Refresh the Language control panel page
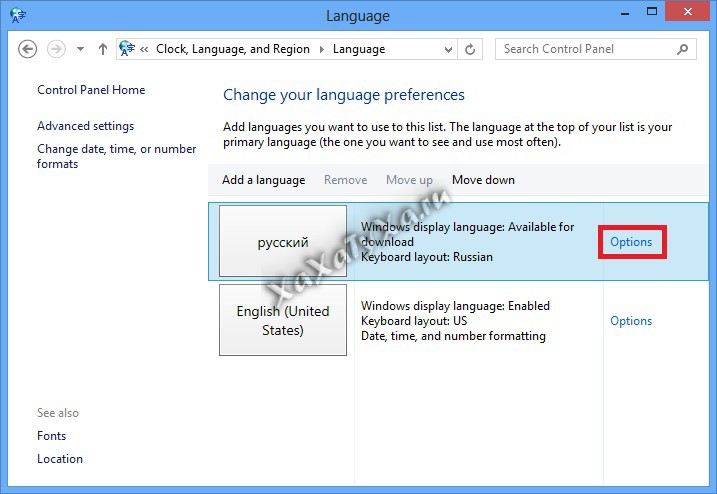Image resolution: width=717 pixels, height=494 pixels. [470, 49]
